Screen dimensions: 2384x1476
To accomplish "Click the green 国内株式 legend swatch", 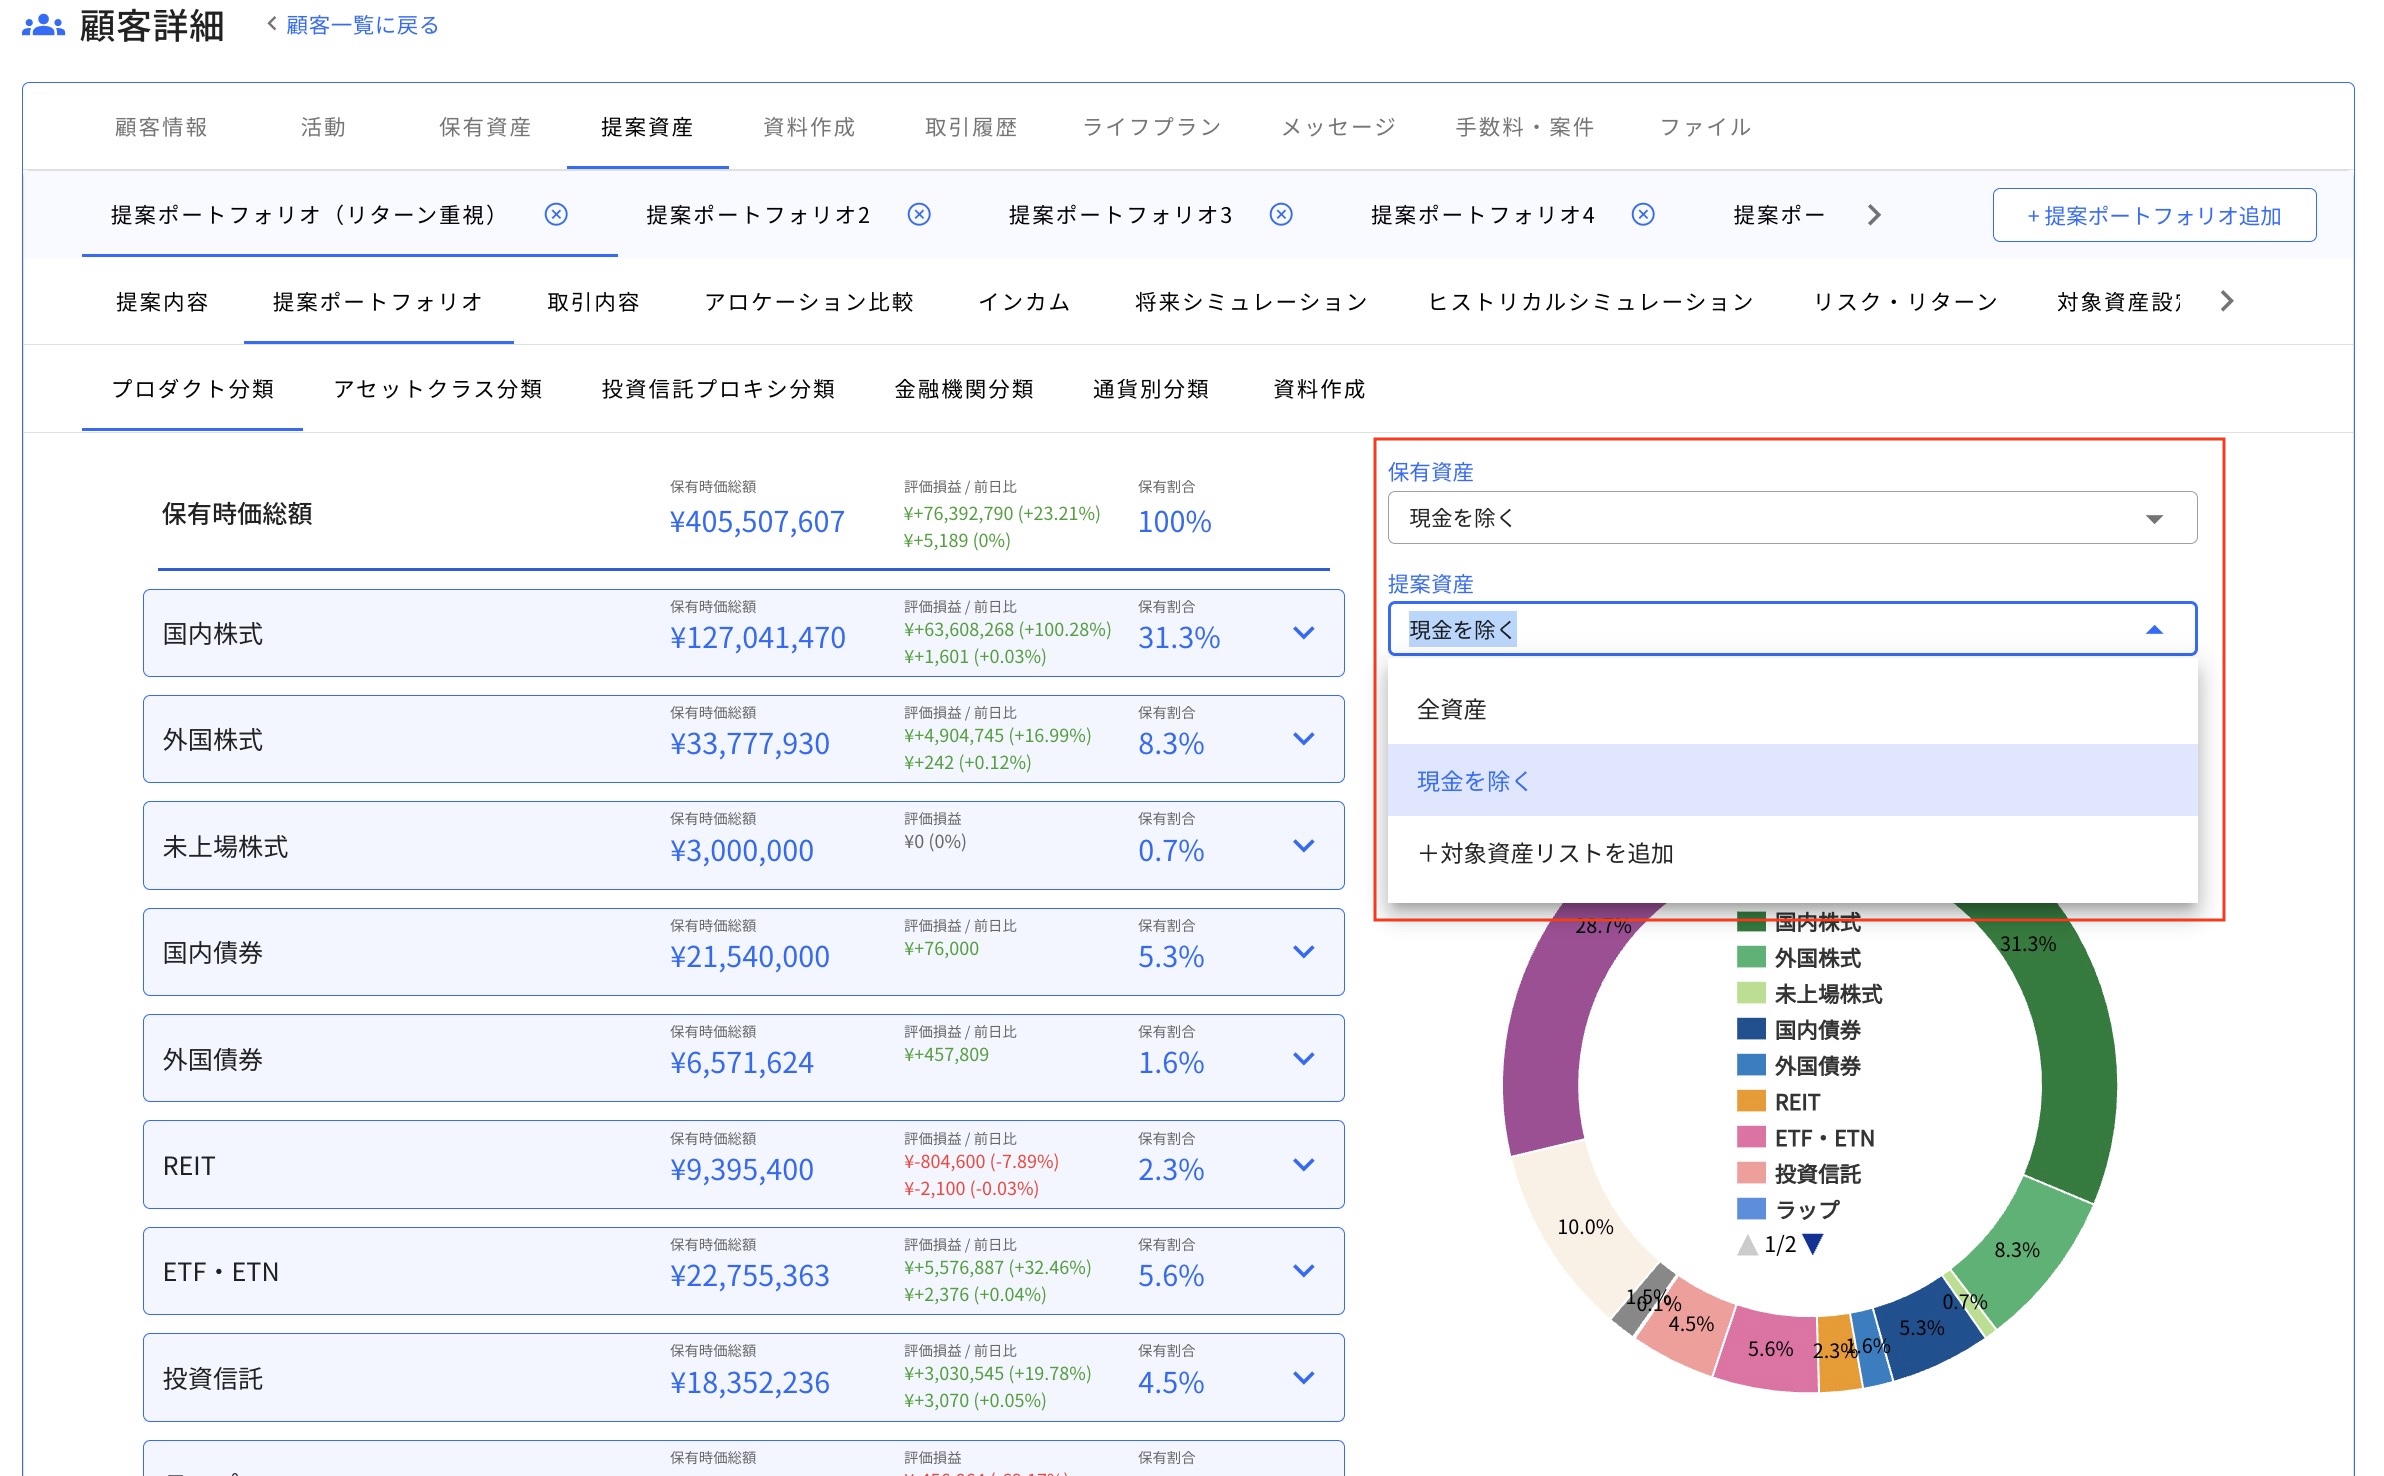I will tap(1750, 922).
